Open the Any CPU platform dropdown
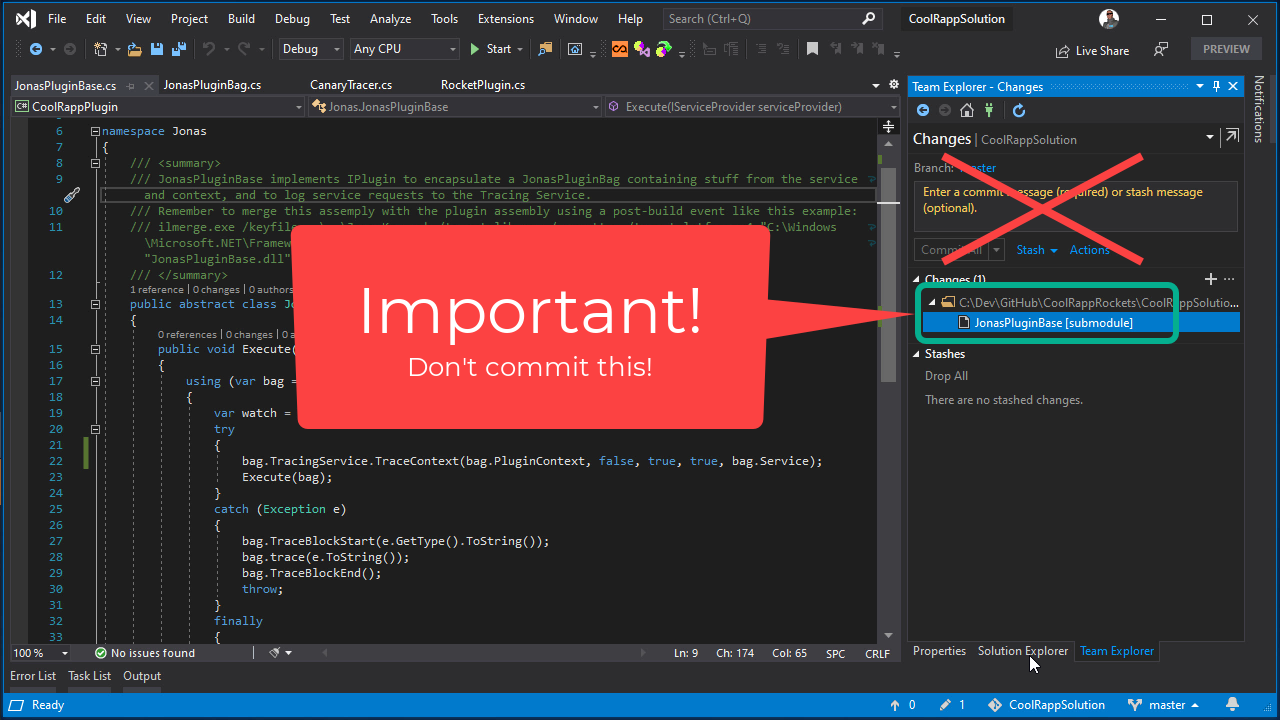Image resolution: width=1280 pixels, height=720 pixels. (x=404, y=48)
